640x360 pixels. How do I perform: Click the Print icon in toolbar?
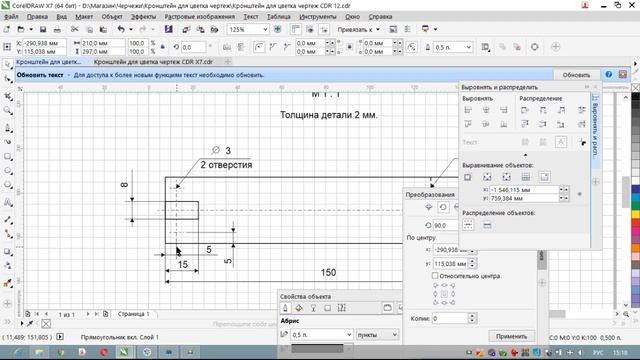[57, 29]
